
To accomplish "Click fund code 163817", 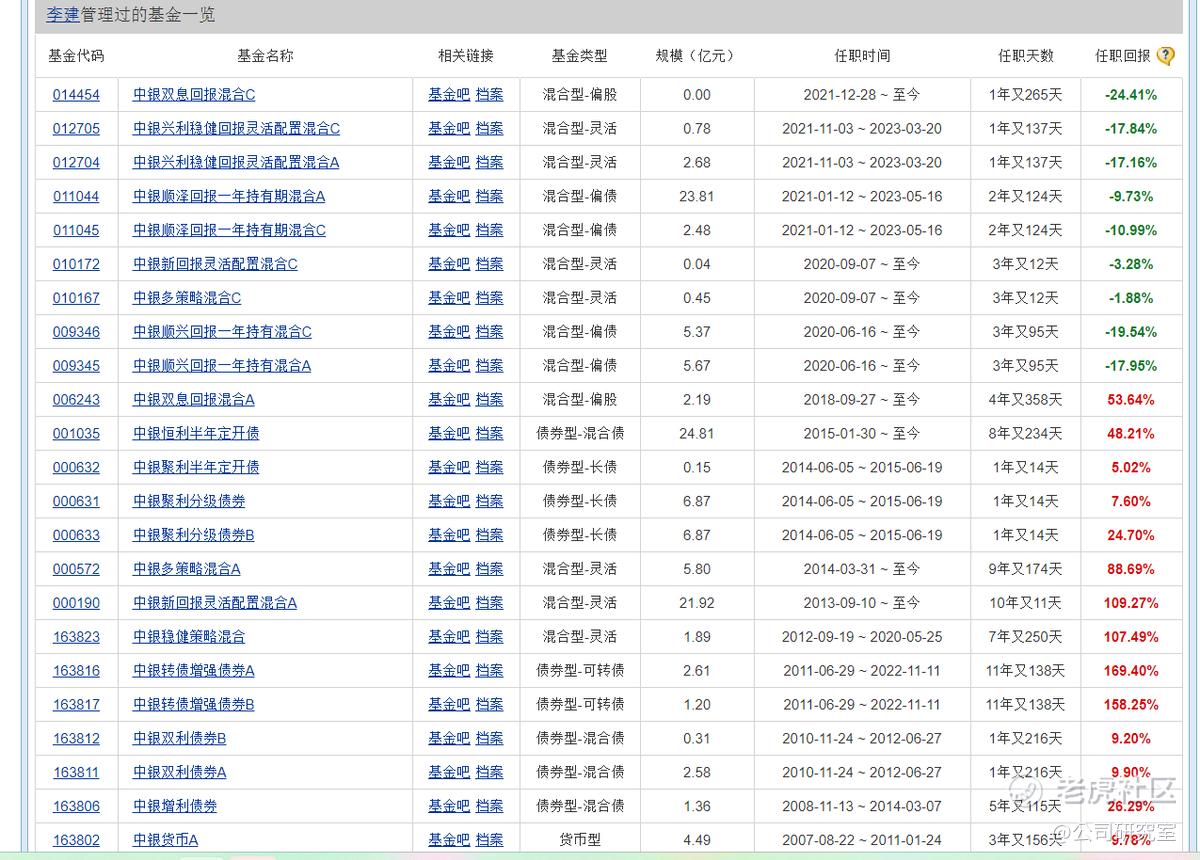I will pyautogui.click(x=76, y=705).
